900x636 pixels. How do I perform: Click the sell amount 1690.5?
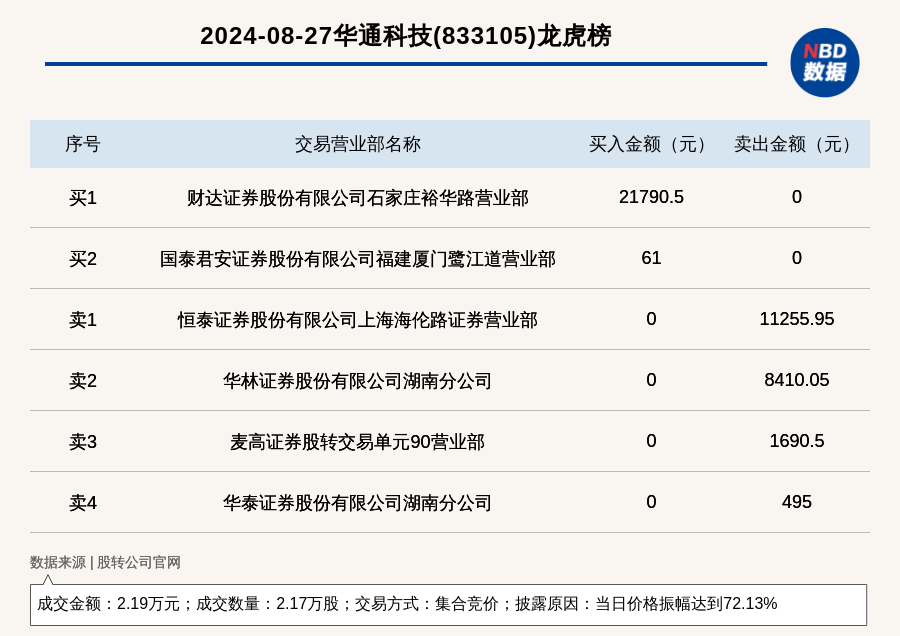(797, 441)
